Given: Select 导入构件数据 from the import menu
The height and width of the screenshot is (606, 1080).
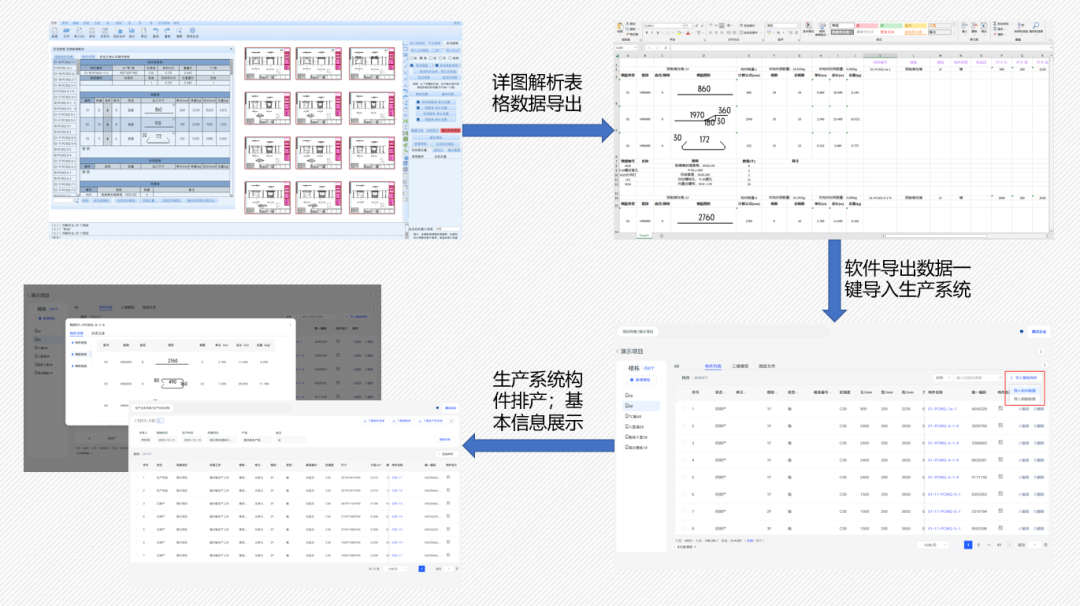Looking at the screenshot, I should (1026, 391).
